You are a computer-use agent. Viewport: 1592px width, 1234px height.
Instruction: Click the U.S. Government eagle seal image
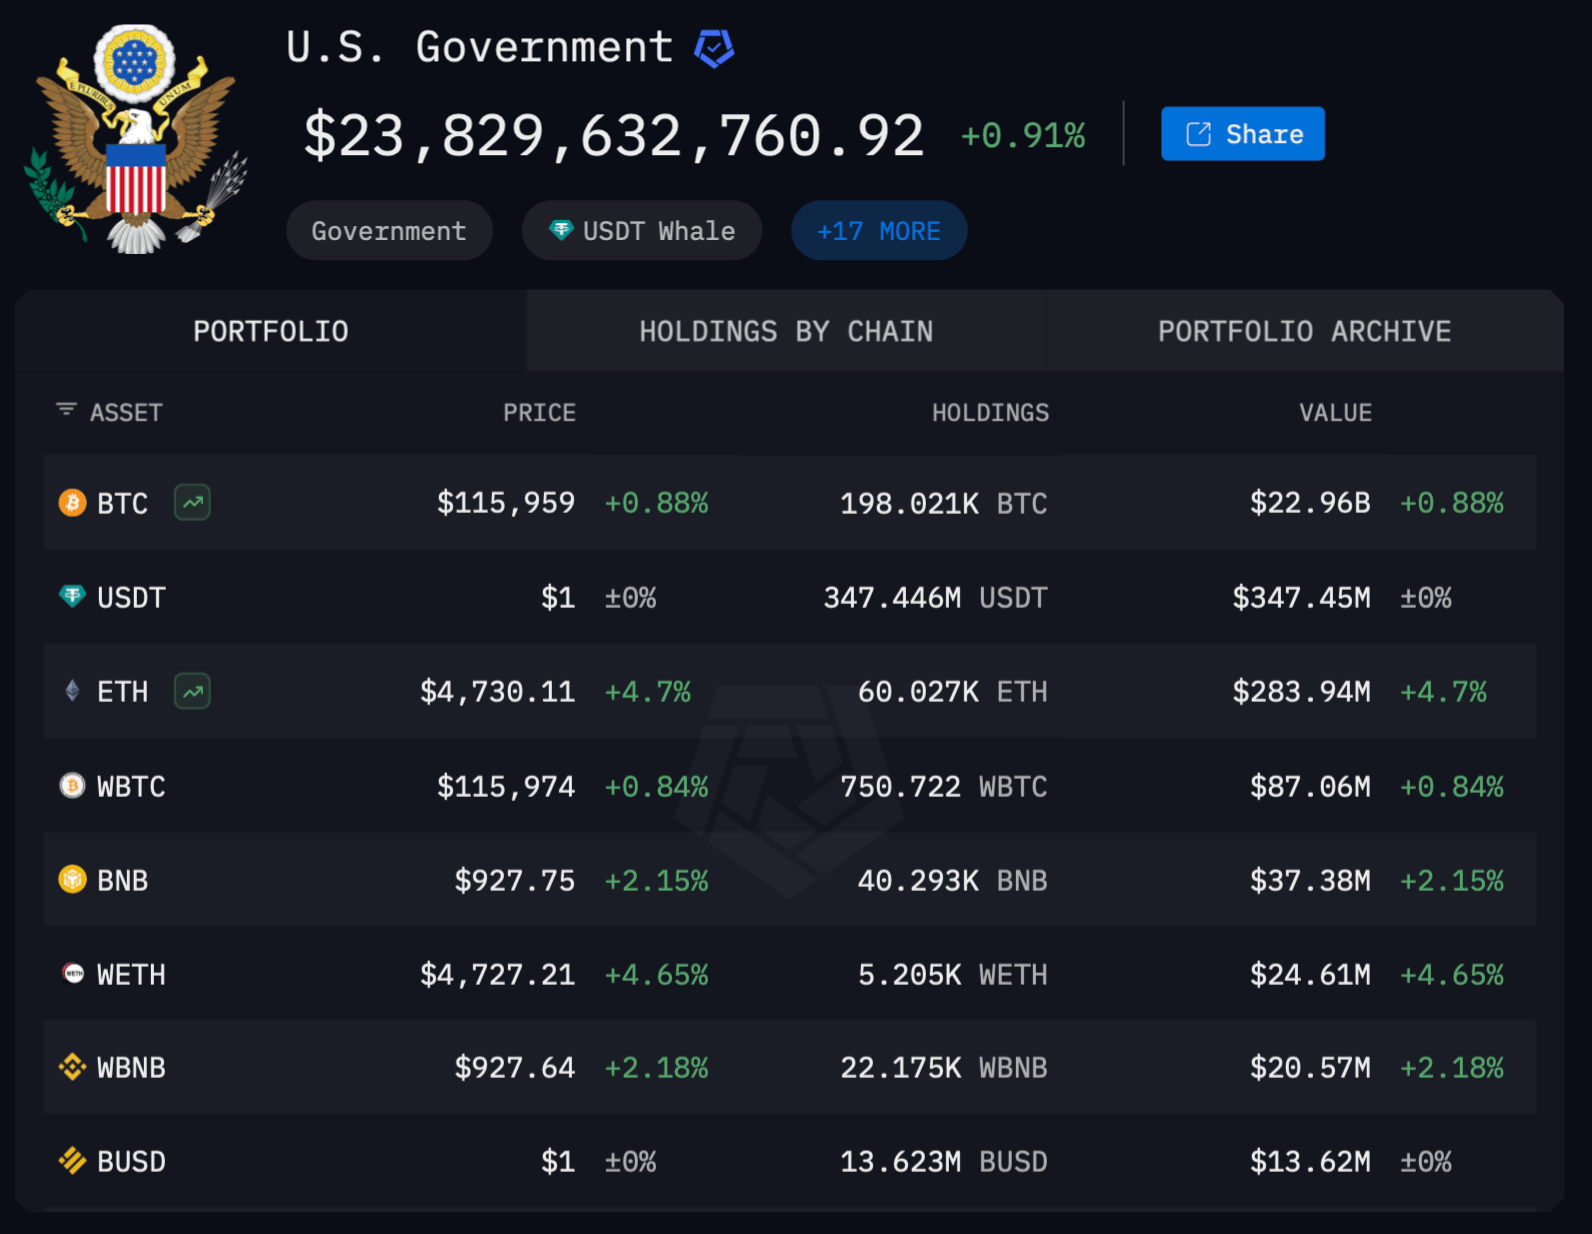point(134,139)
